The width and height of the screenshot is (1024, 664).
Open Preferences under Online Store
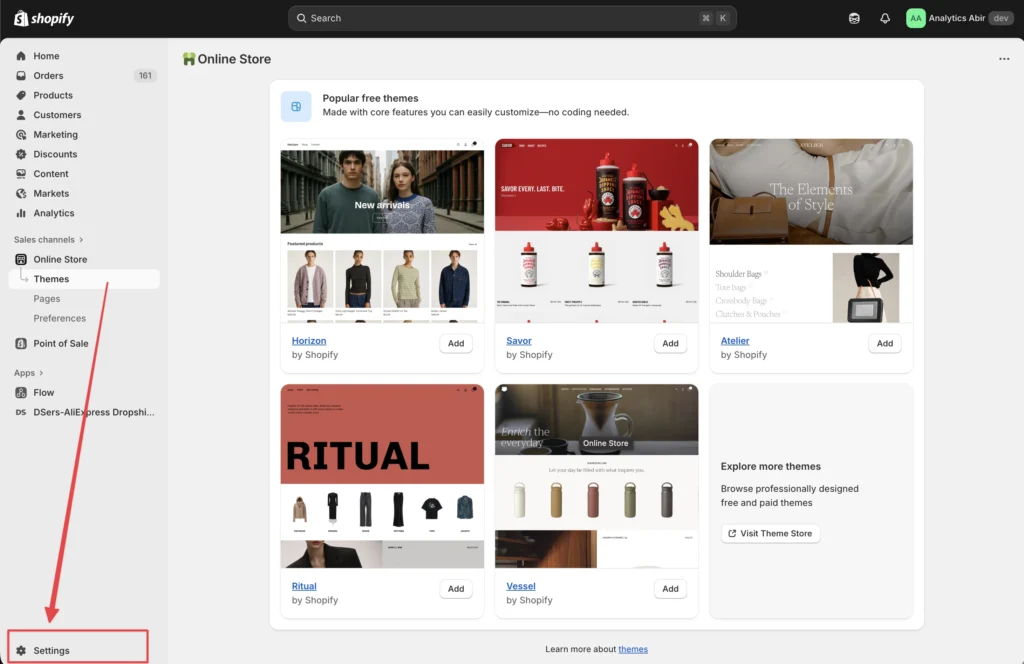coord(59,318)
